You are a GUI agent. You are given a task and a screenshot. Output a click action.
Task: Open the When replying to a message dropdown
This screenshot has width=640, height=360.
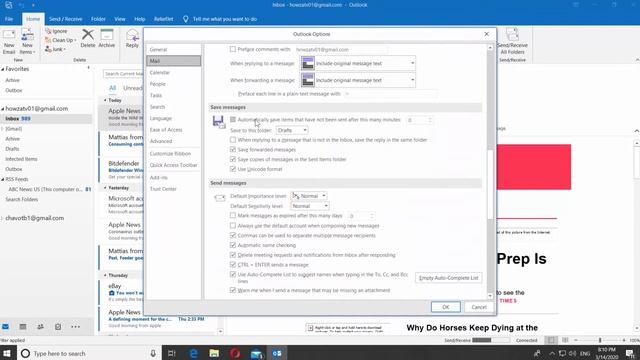click(358, 63)
